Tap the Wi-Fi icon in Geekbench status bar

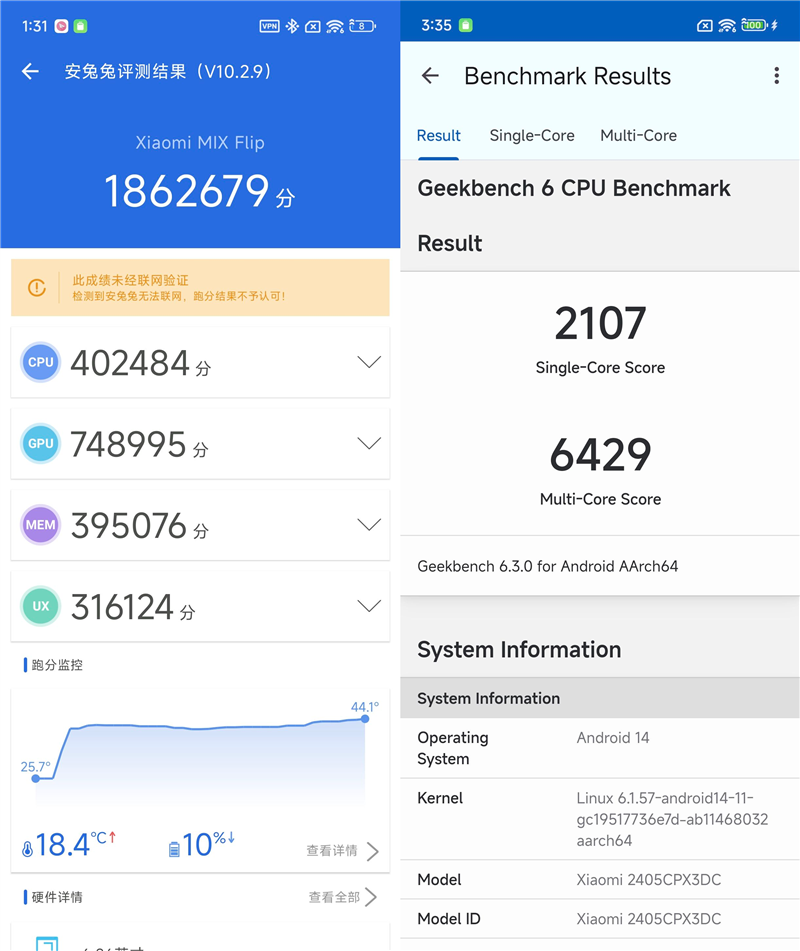tap(727, 25)
